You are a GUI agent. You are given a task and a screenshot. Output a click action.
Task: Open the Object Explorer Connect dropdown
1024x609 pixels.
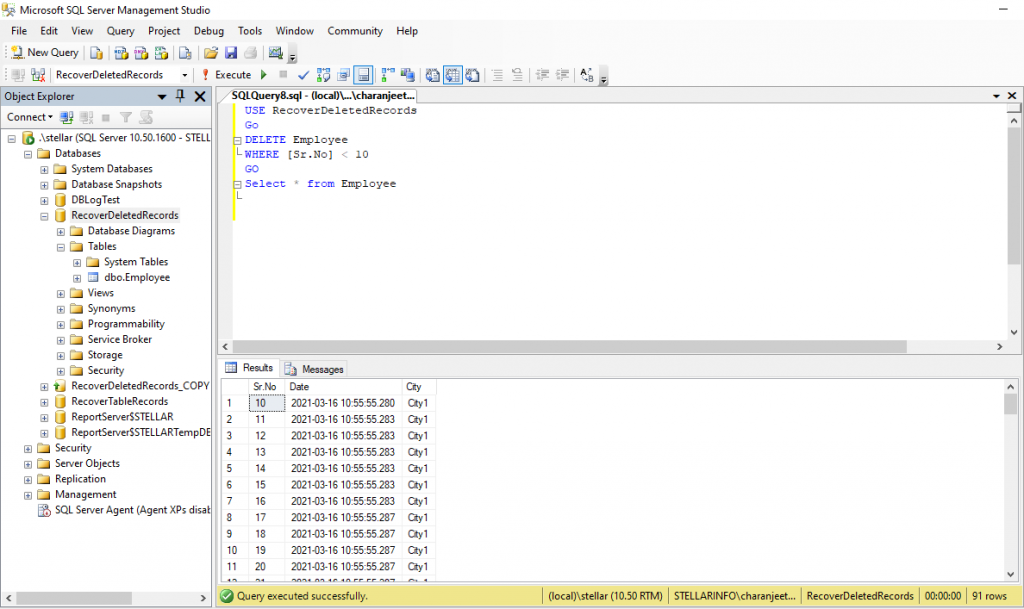29,117
